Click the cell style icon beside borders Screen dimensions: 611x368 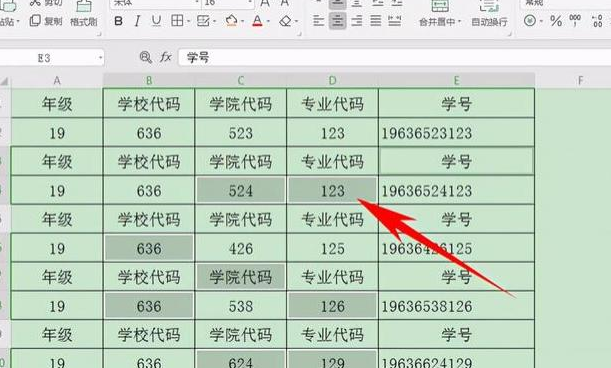pyautogui.click(x=203, y=21)
